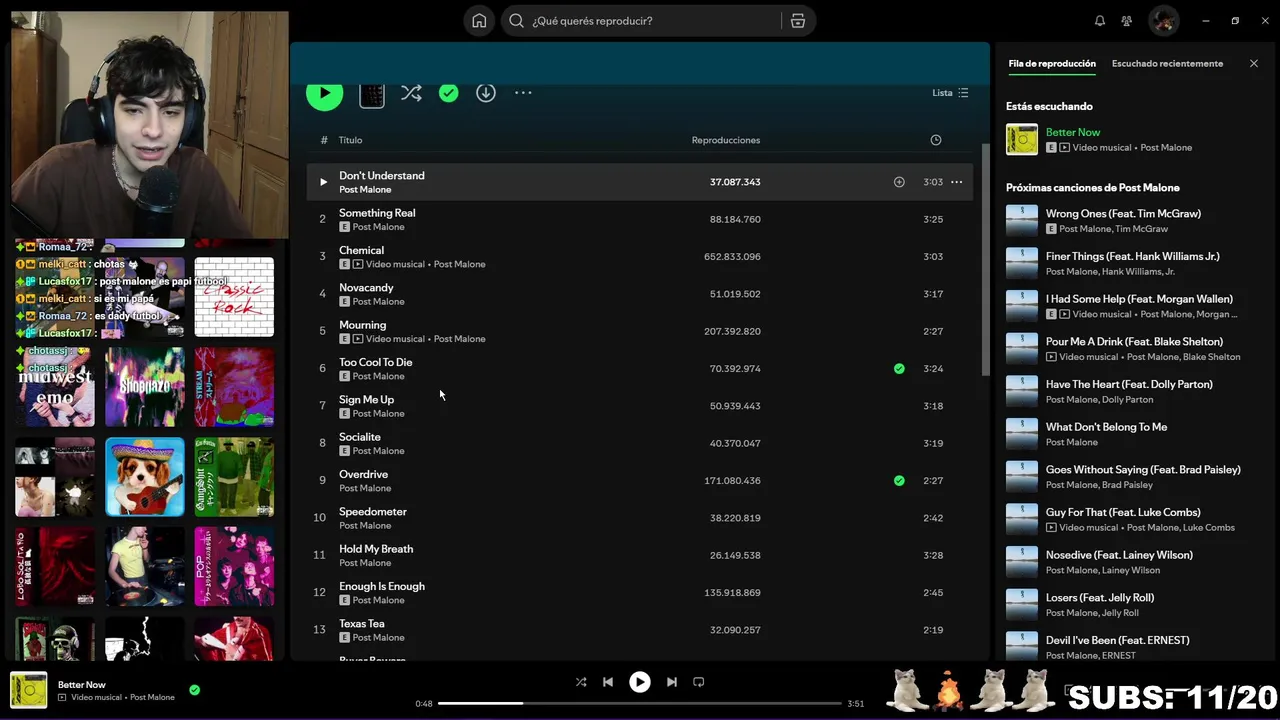
Task: Toggle saved check on Overdrive
Action: [x=899, y=481]
